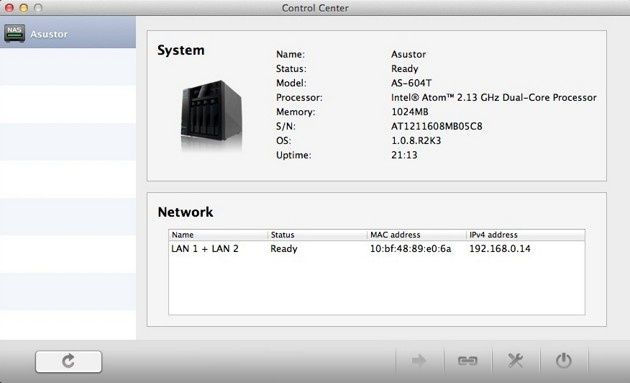
Task: Click the IP address 192.168.0.14
Action: [x=500, y=249]
